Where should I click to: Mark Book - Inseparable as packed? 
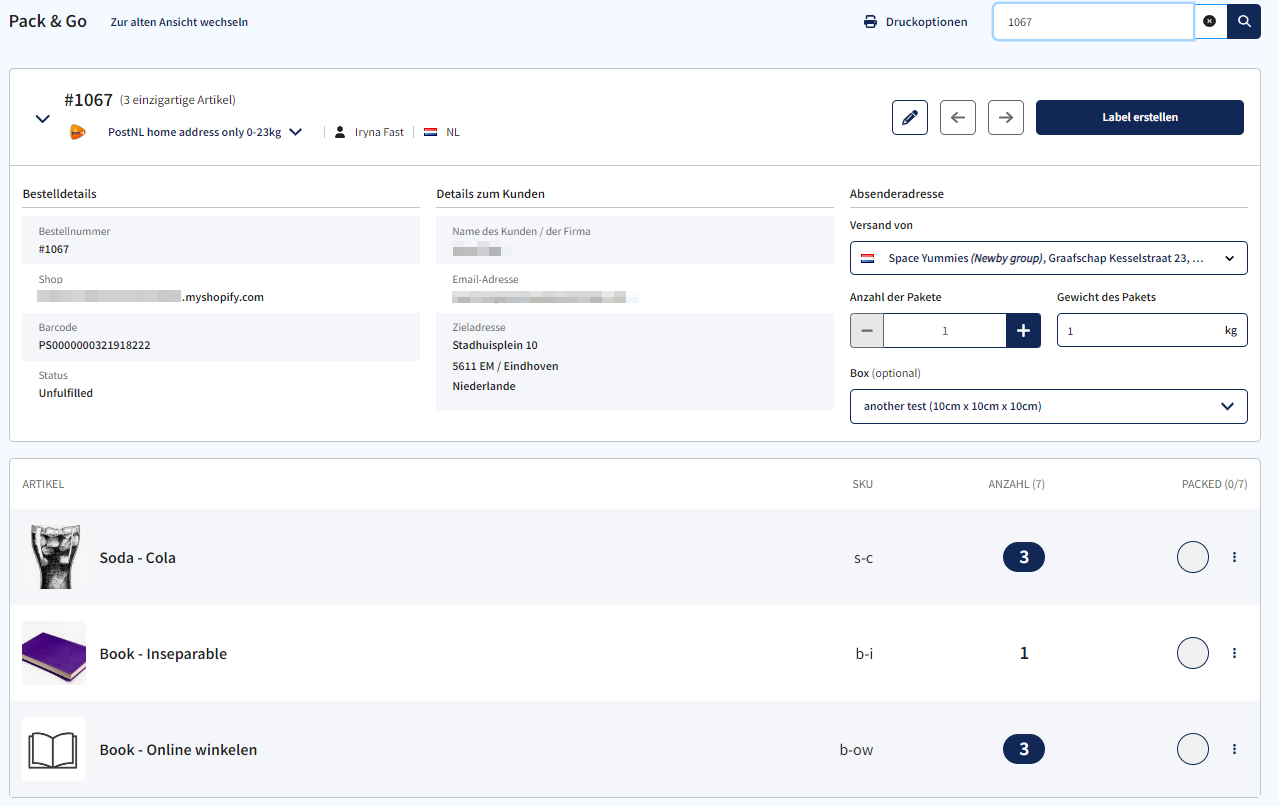(x=1192, y=653)
